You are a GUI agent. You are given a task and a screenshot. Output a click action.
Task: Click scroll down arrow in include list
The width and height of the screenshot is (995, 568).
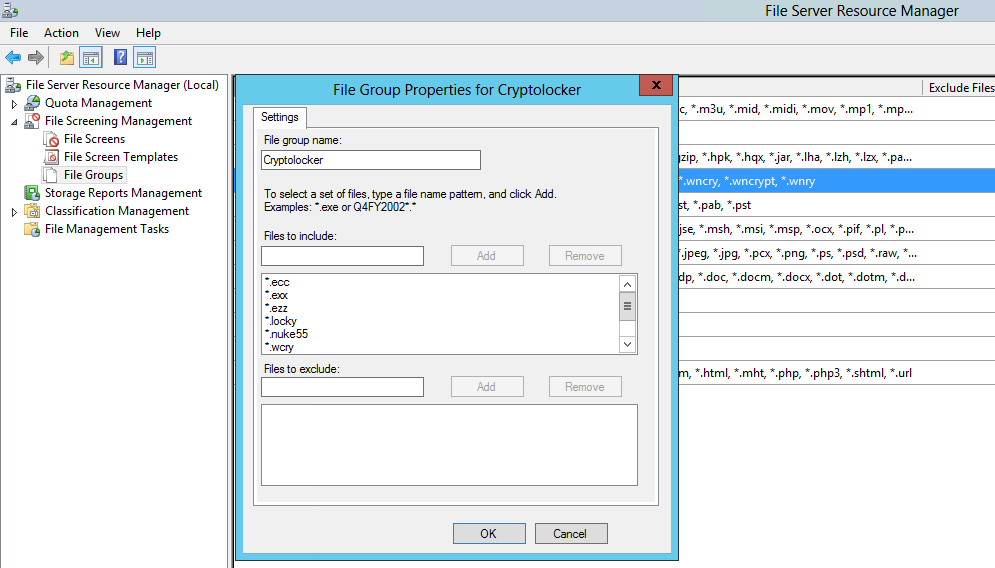[627, 345]
